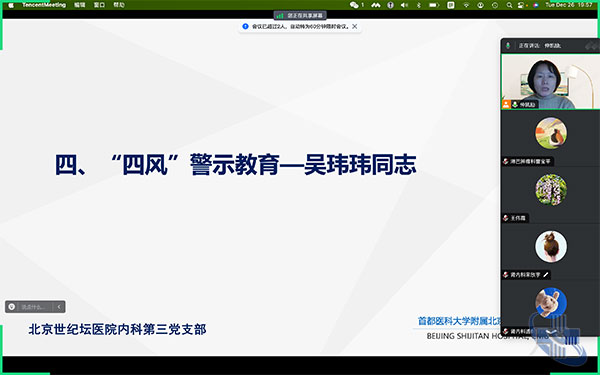Open the Bluetooth menu bar icon
Image resolution: width=600 pixels, height=375 pixels.
click(x=419, y=5)
